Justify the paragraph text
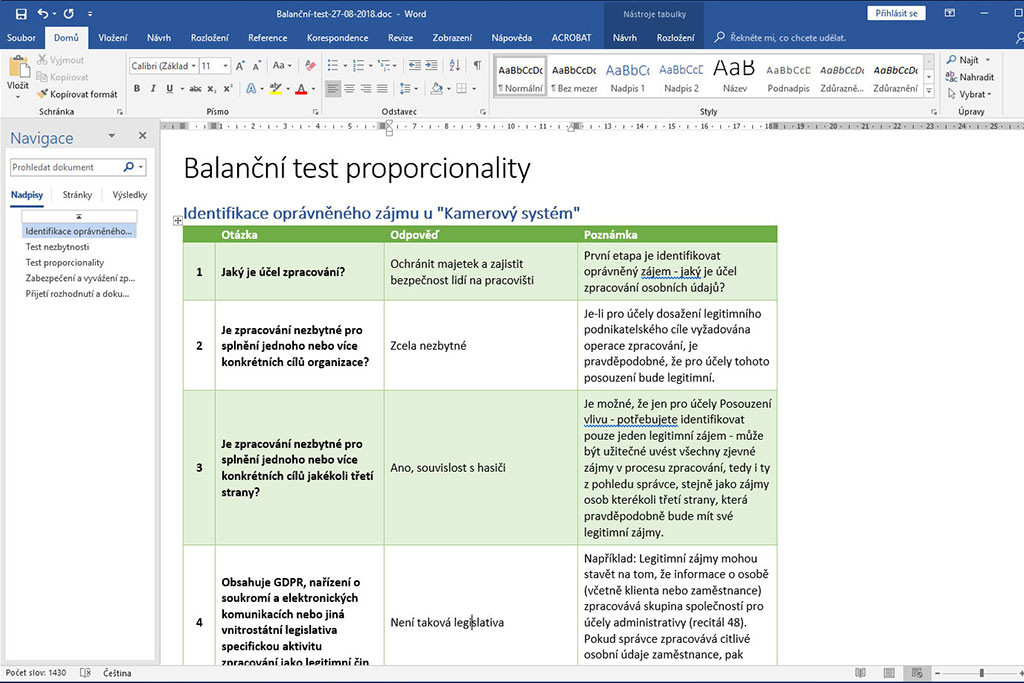This screenshot has height=683, width=1024. pos(382,89)
